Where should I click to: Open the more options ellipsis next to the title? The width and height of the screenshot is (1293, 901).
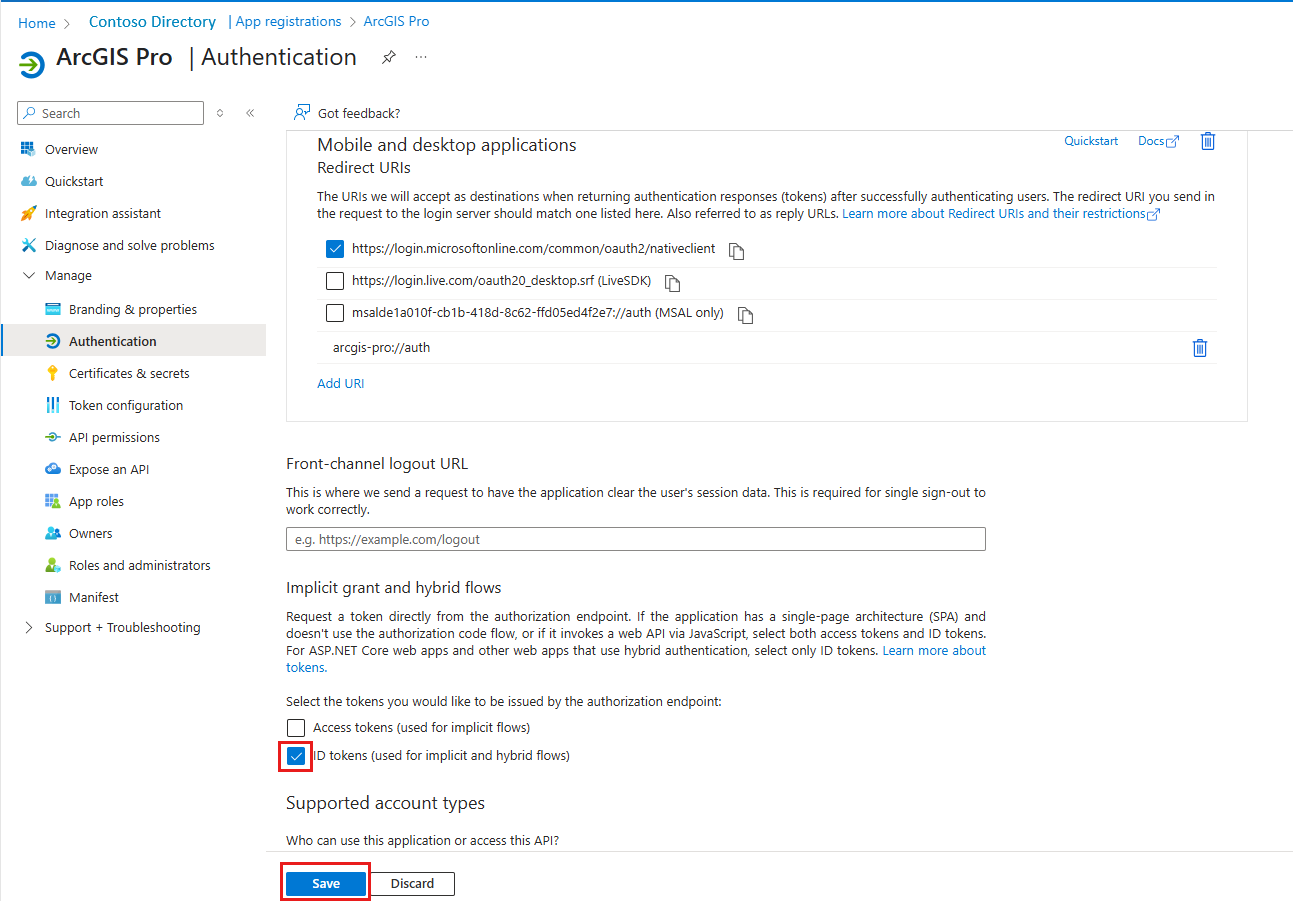[x=421, y=58]
